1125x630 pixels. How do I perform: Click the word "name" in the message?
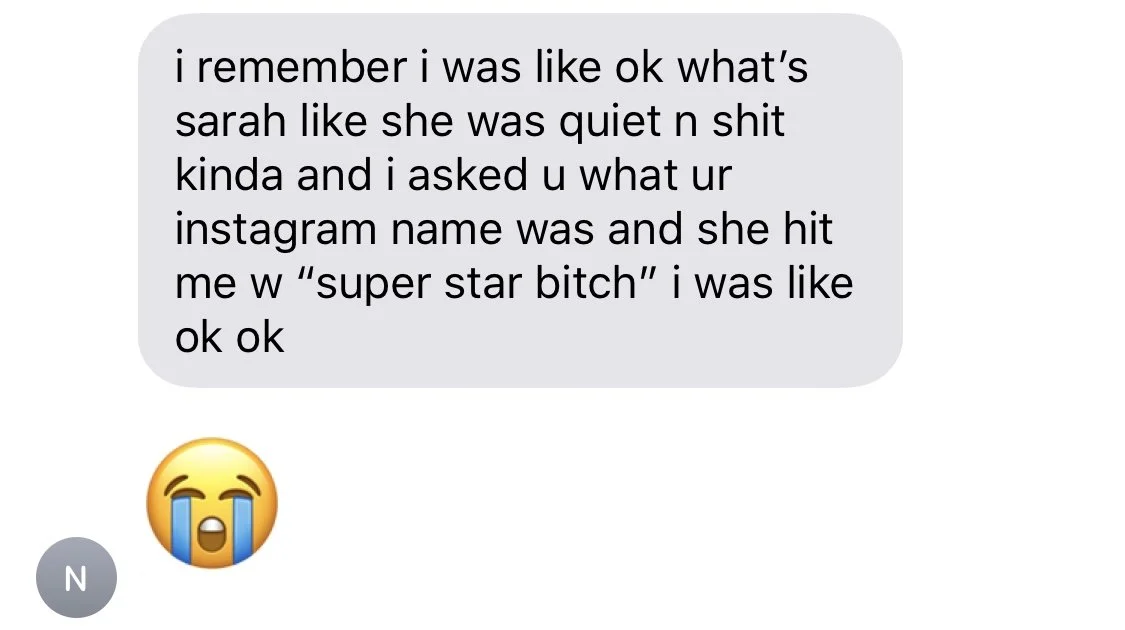click(x=446, y=230)
